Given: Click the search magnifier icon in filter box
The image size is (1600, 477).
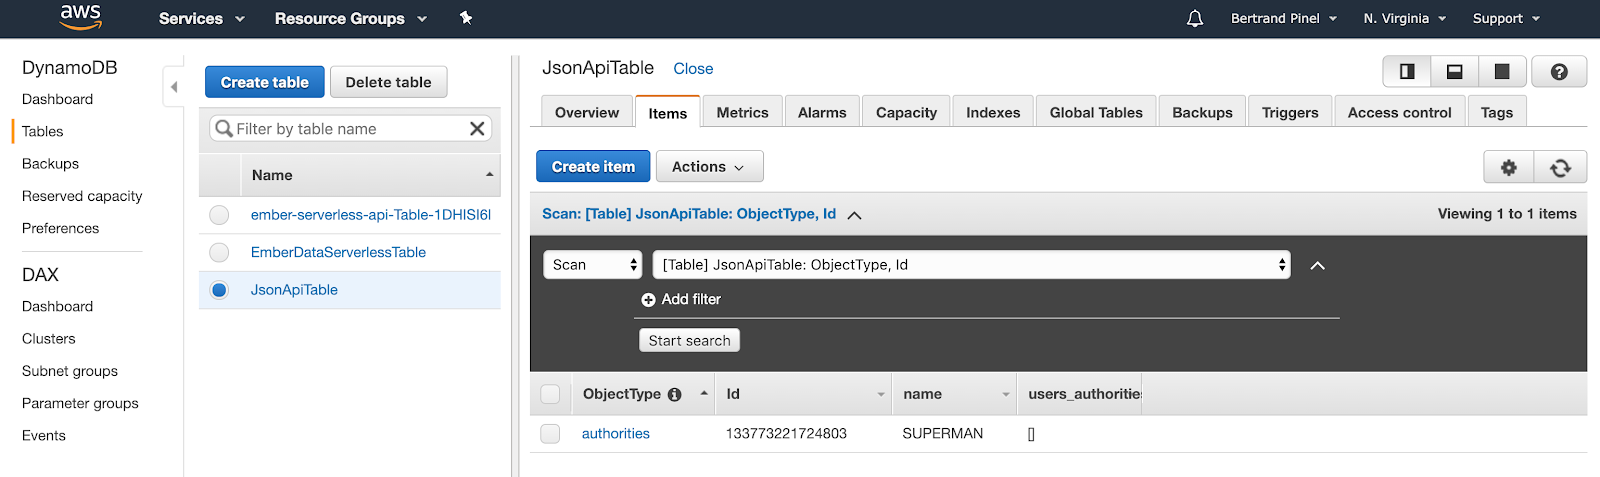Looking at the screenshot, I should tap(224, 129).
